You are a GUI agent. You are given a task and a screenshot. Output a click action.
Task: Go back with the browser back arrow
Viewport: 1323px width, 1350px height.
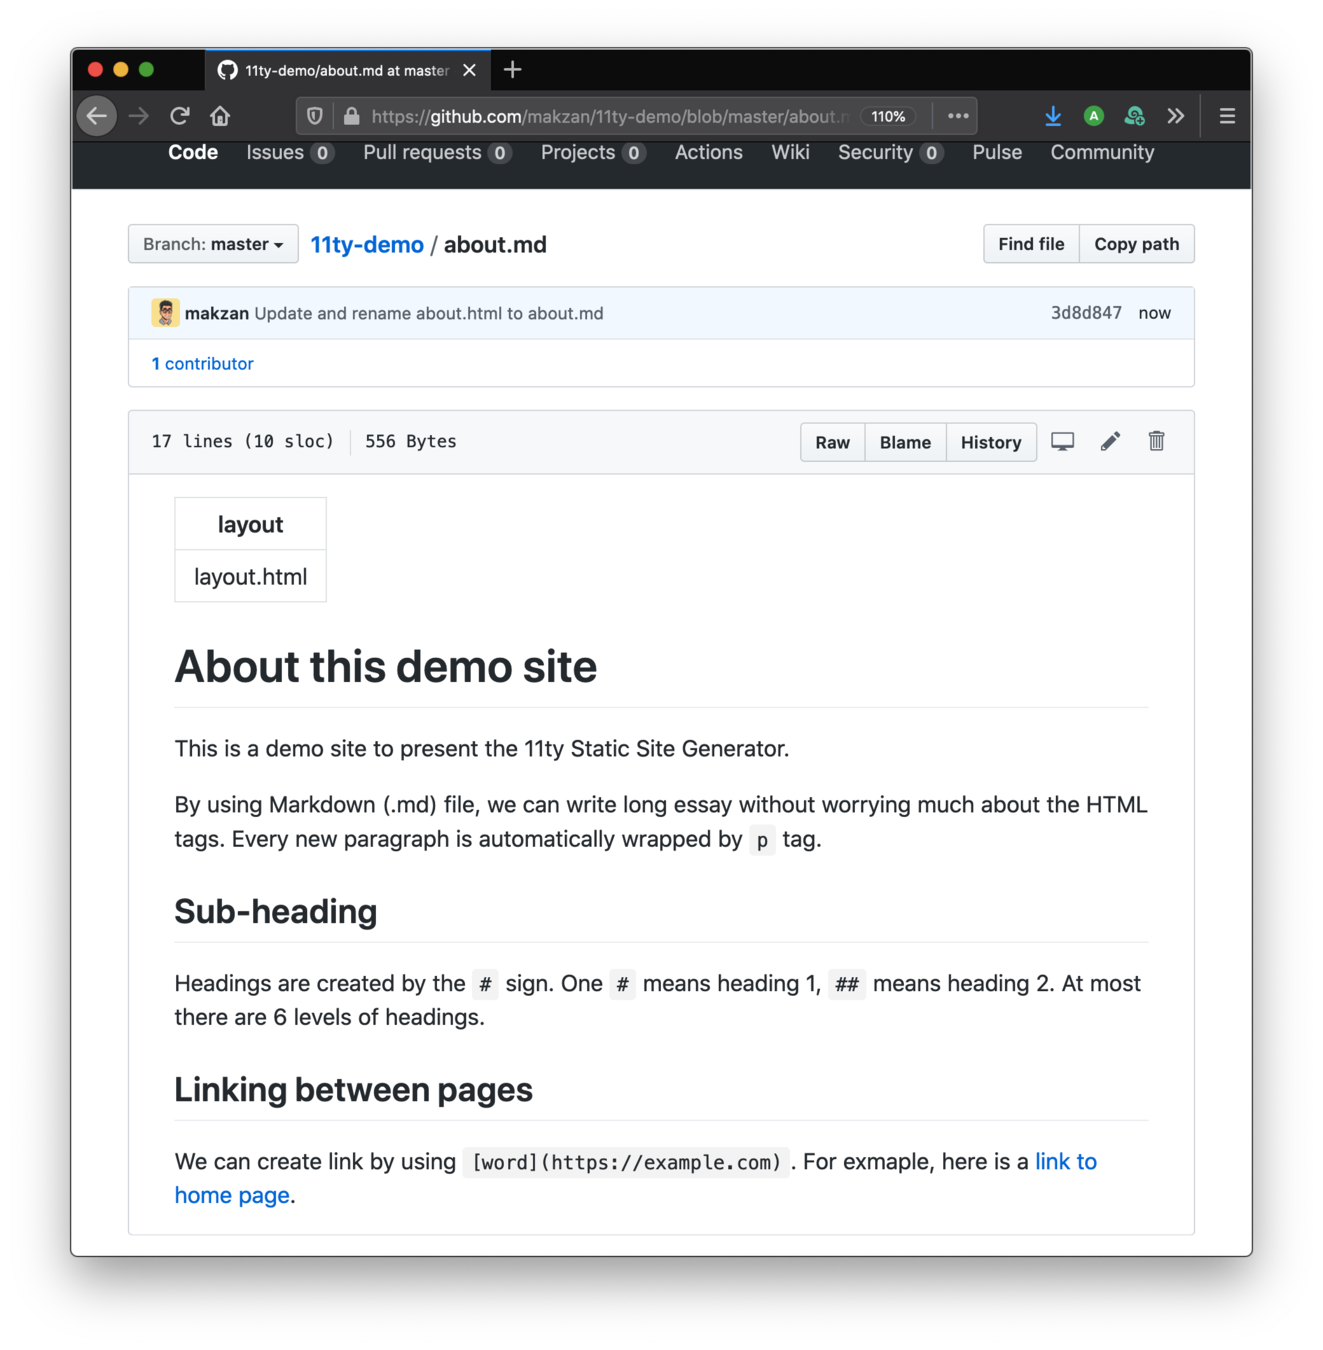(97, 116)
